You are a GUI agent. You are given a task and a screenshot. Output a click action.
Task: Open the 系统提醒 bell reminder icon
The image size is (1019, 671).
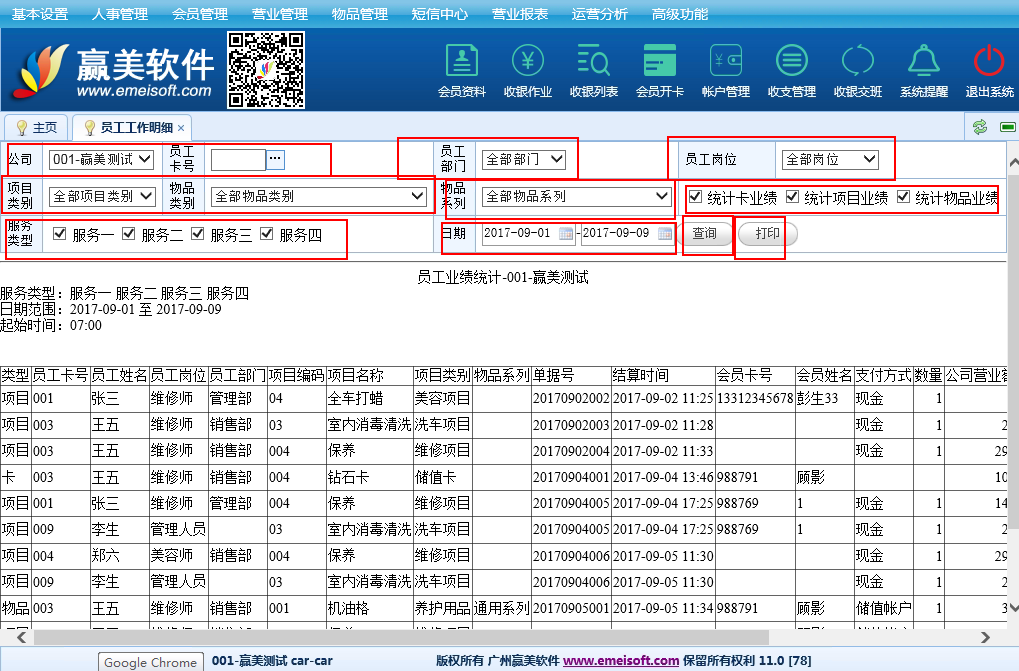pos(923,62)
